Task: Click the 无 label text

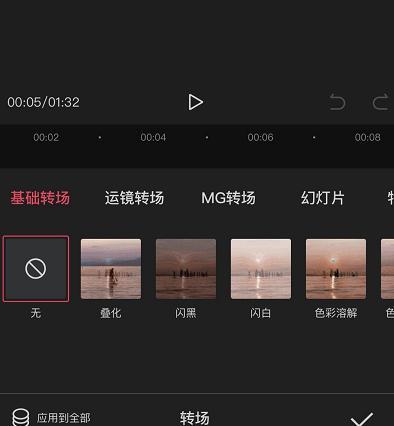Action: tap(36, 313)
